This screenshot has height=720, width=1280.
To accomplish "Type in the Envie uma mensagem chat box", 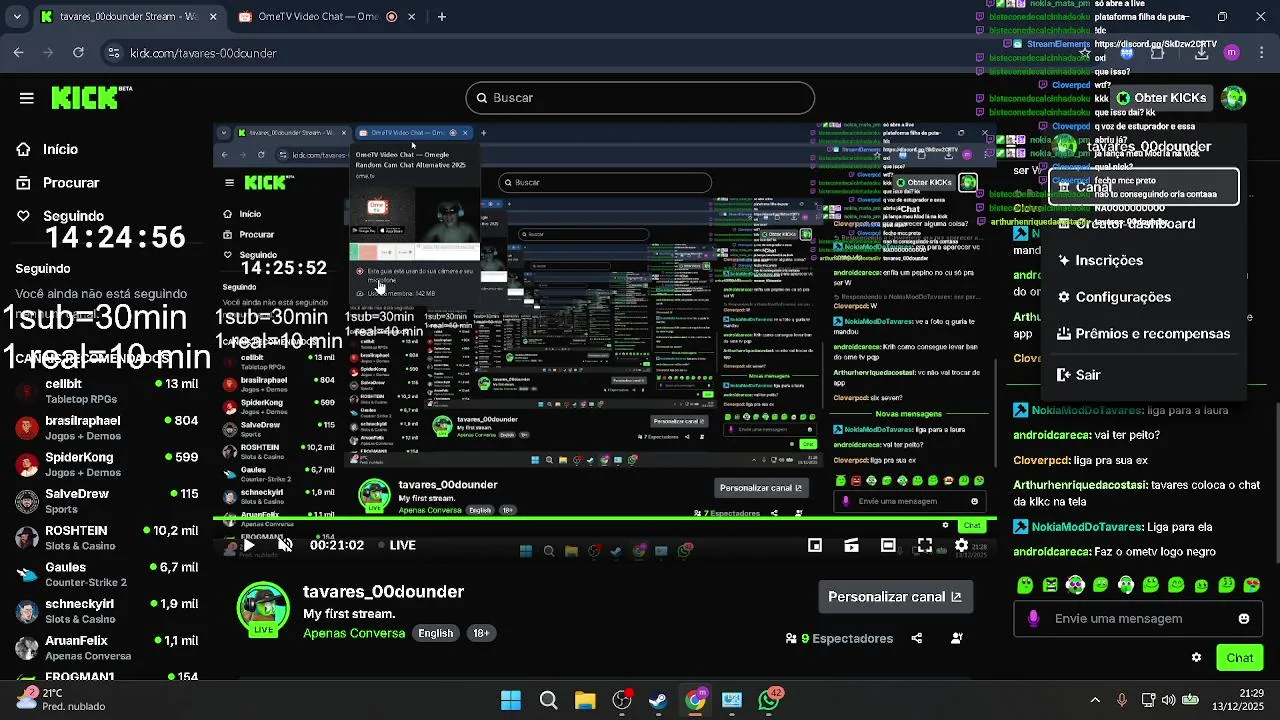I will click(x=1140, y=619).
